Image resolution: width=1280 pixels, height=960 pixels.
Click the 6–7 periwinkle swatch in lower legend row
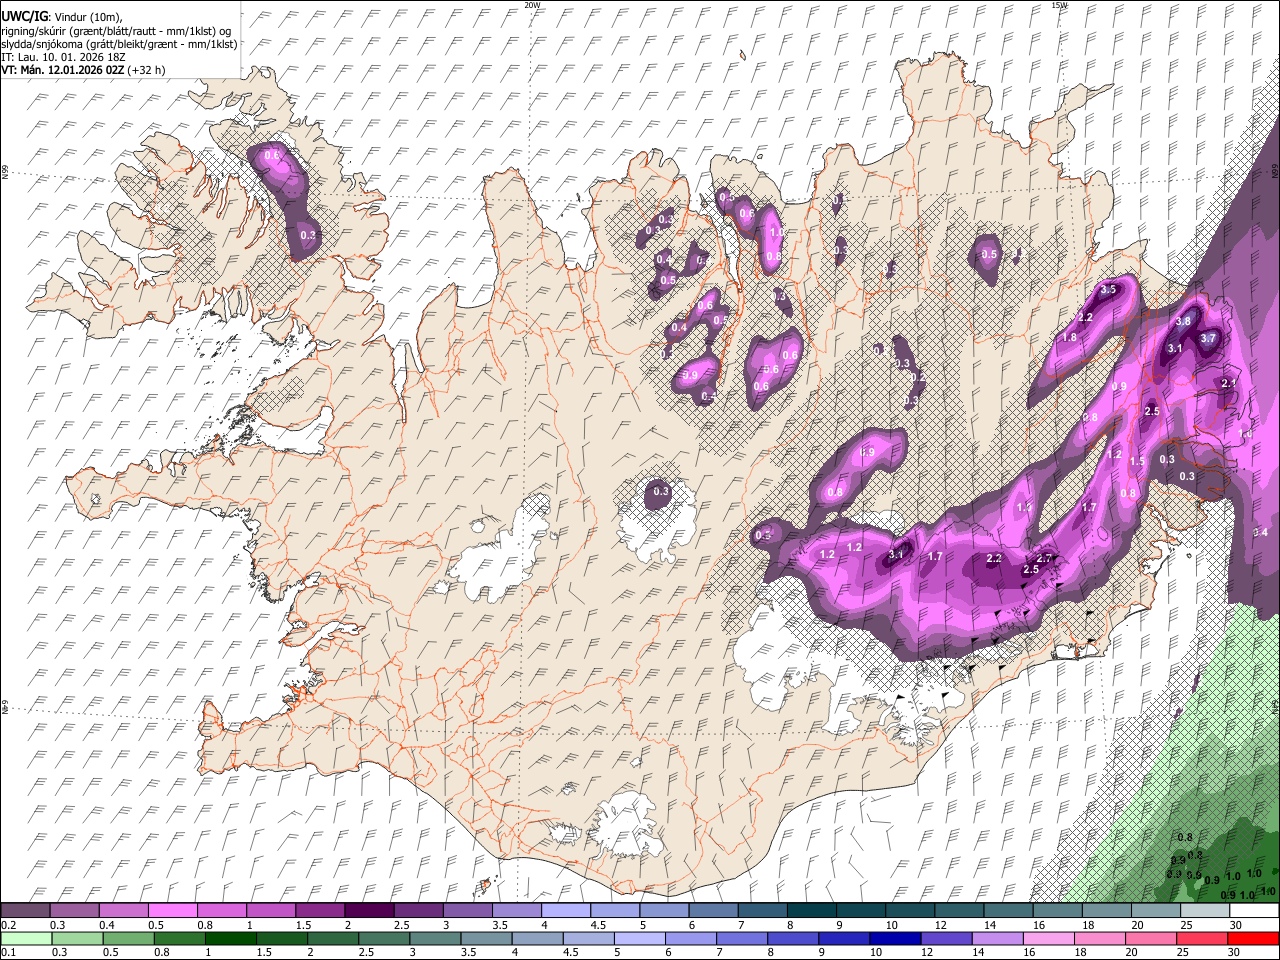click(x=690, y=938)
